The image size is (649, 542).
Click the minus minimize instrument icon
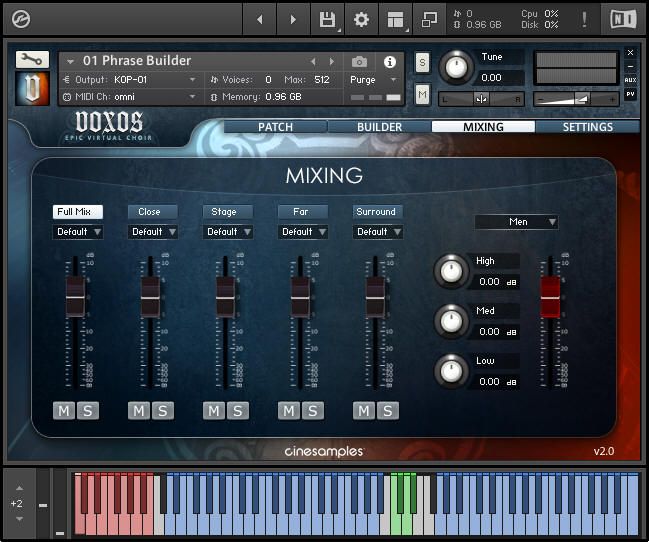[x=630, y=66]
